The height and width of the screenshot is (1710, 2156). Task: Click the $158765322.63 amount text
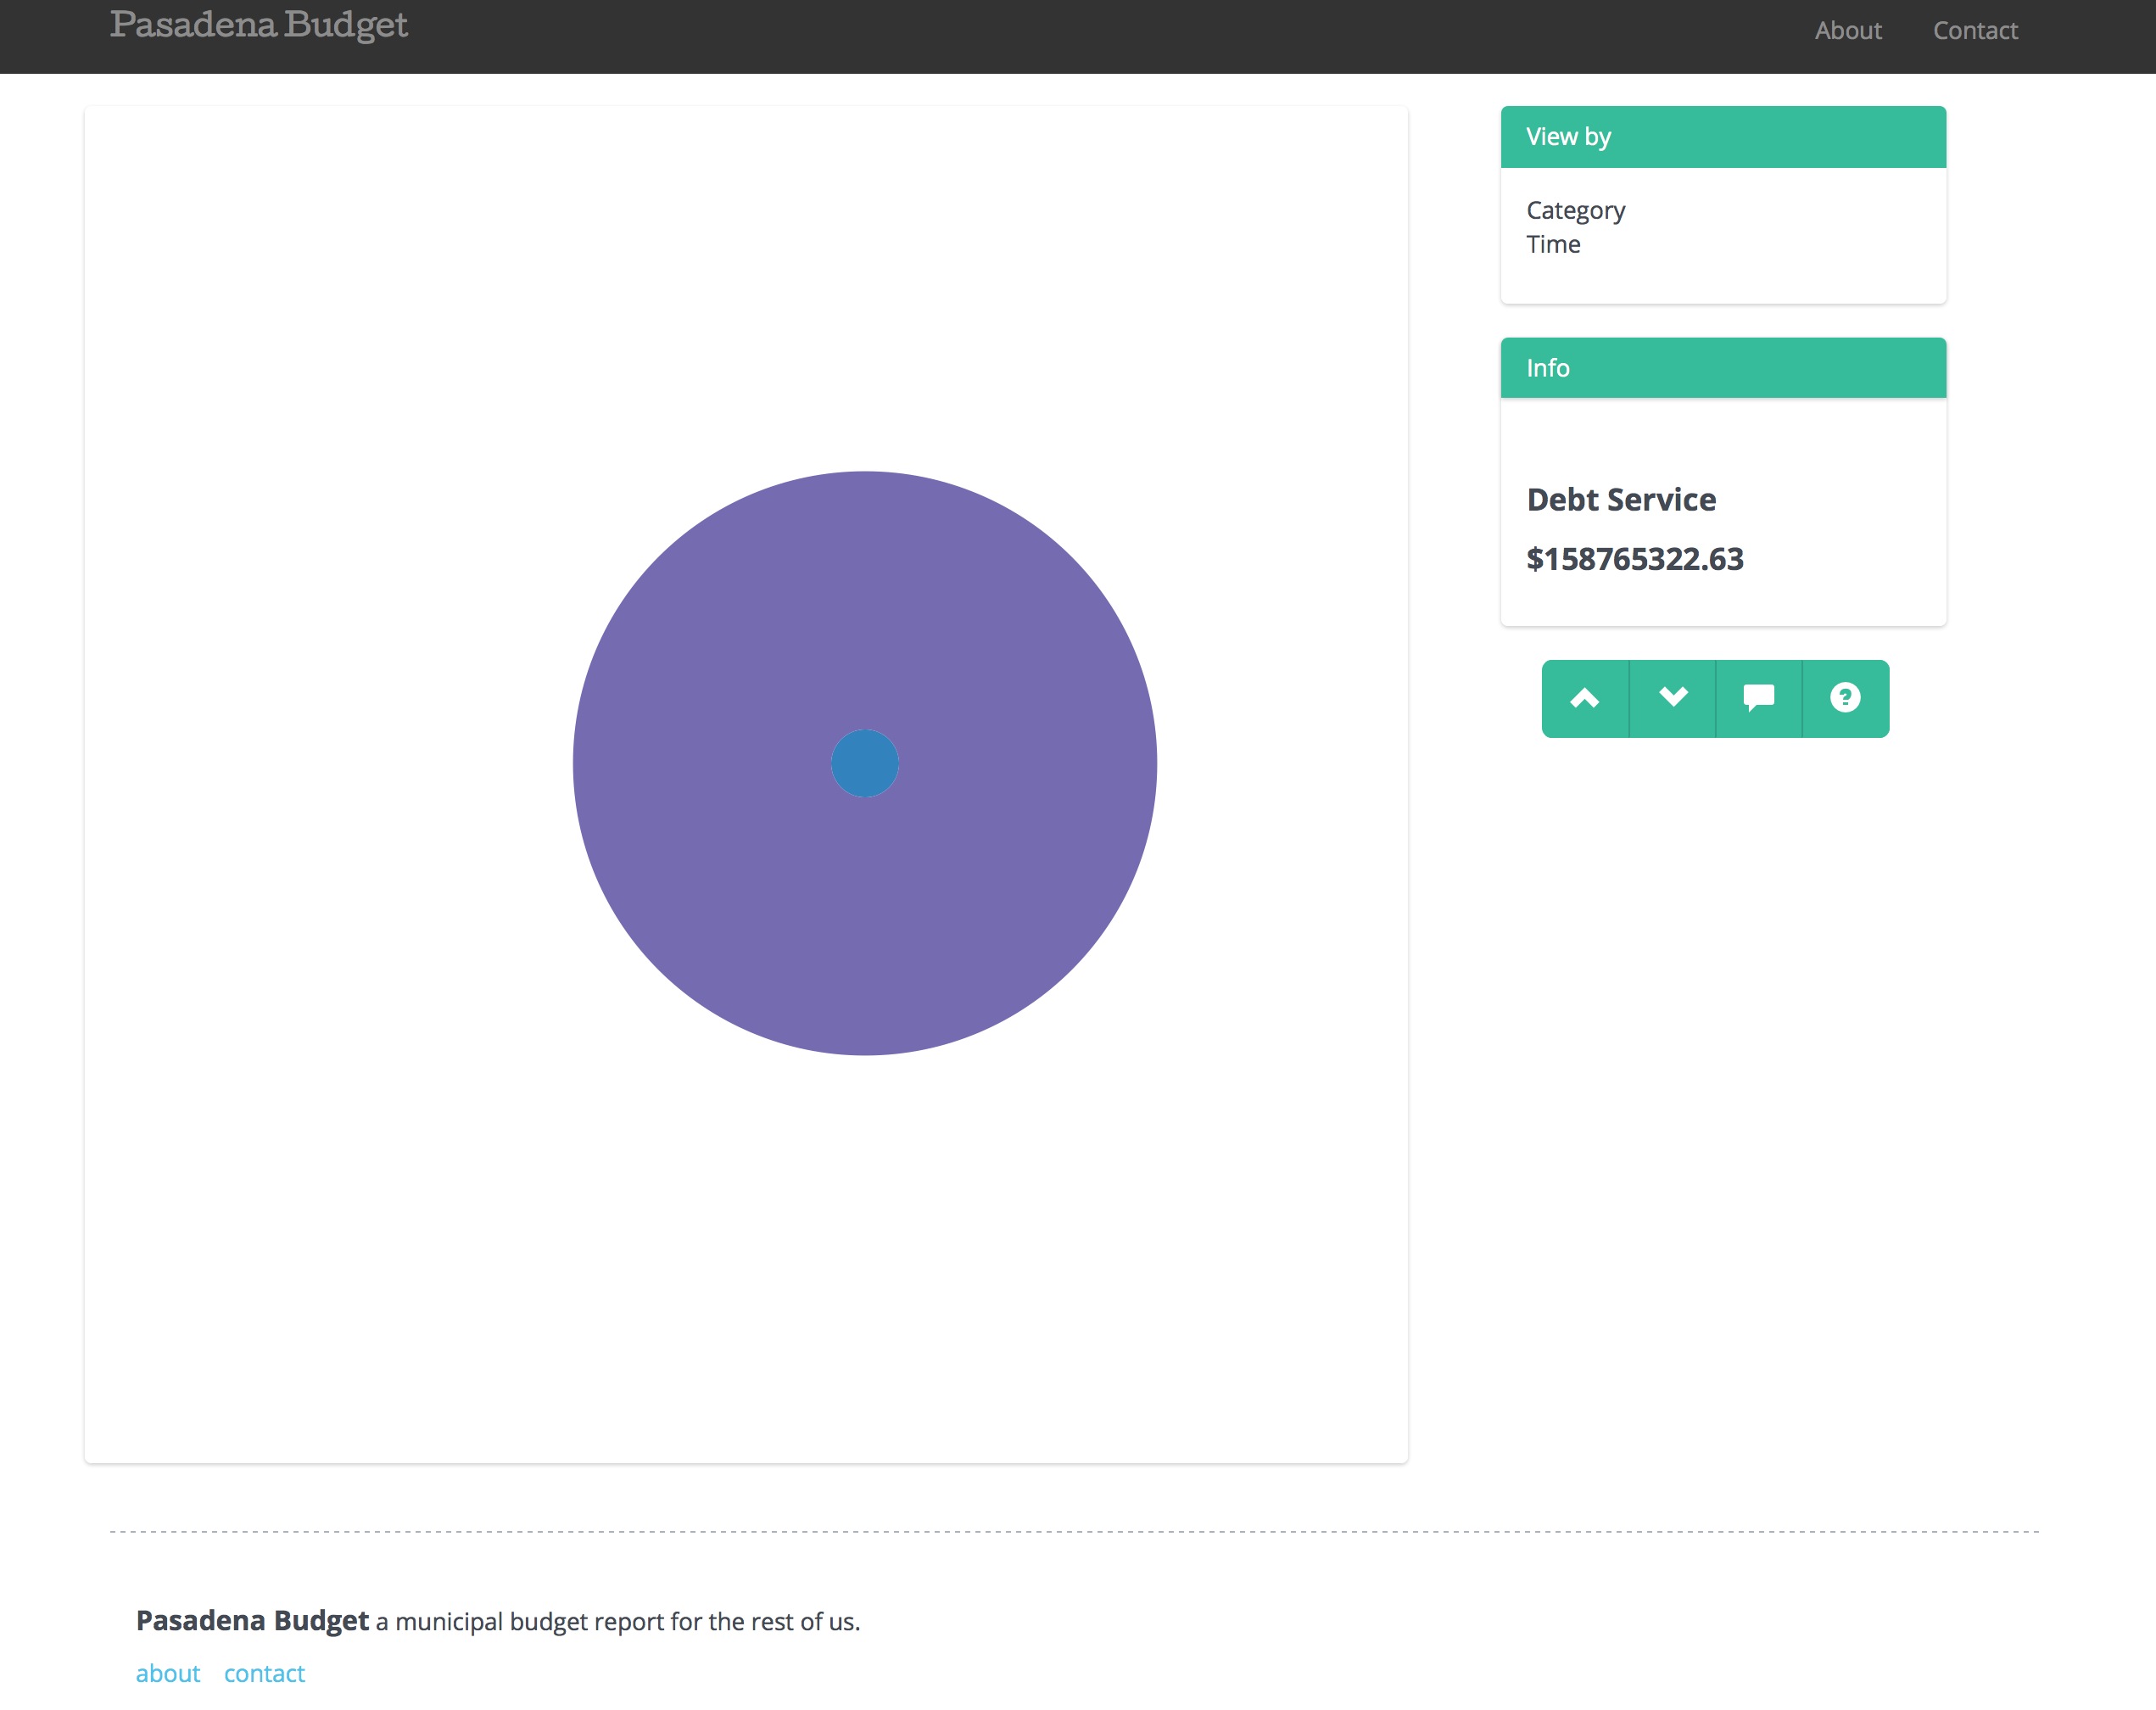1634,559
